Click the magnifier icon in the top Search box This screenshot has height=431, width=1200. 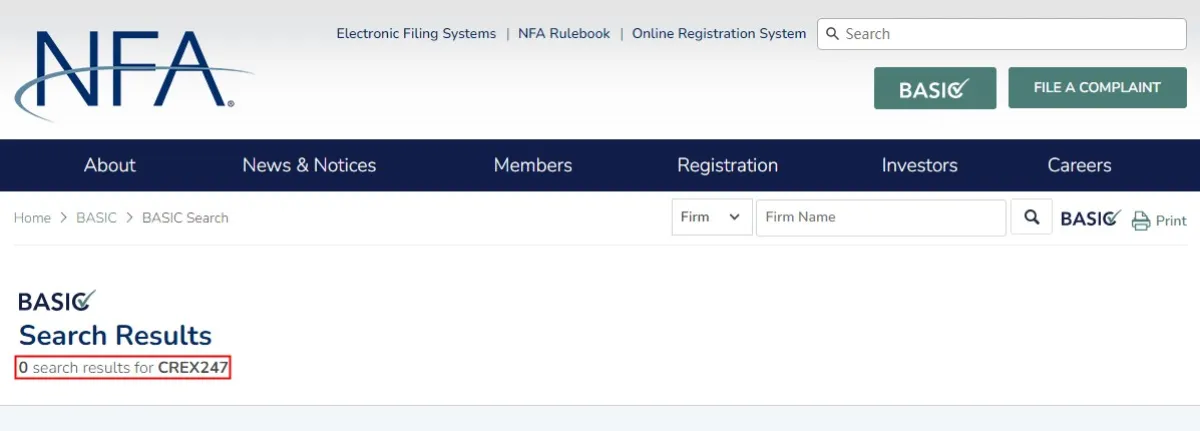pos(833,34)
